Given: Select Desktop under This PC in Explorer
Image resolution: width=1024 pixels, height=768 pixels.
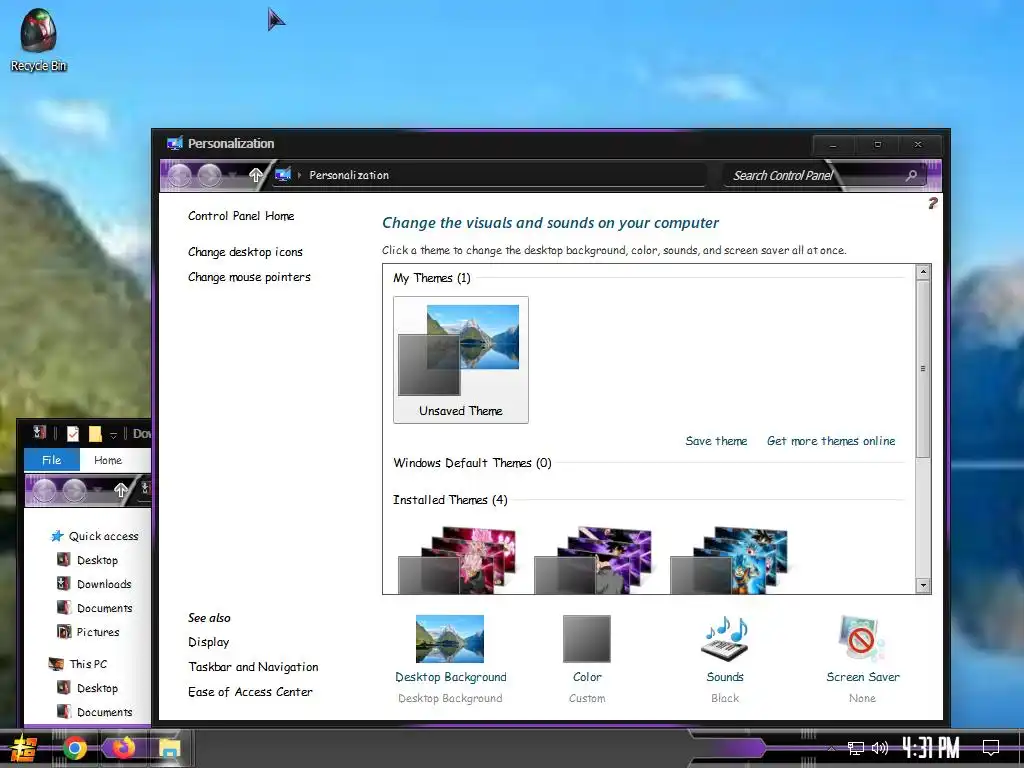Looking at the screenshot, I should click(x=97, y=688).
